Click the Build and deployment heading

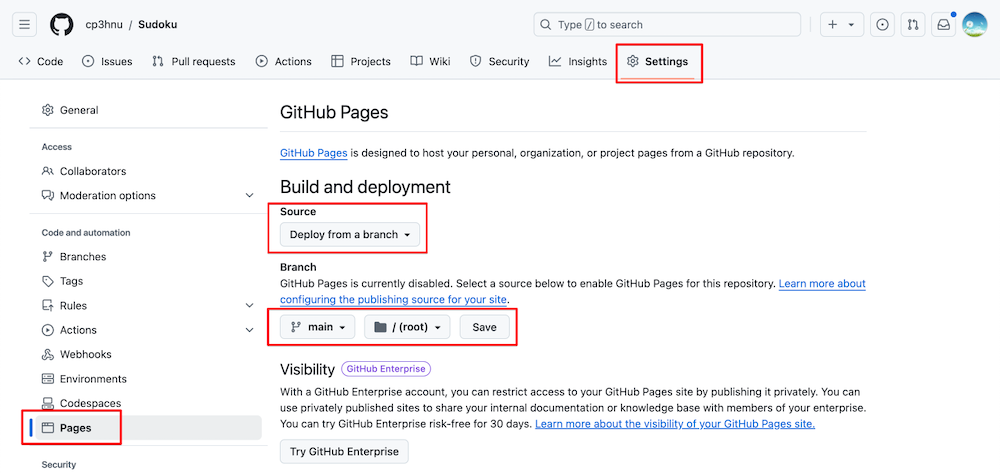pos(365,187)
